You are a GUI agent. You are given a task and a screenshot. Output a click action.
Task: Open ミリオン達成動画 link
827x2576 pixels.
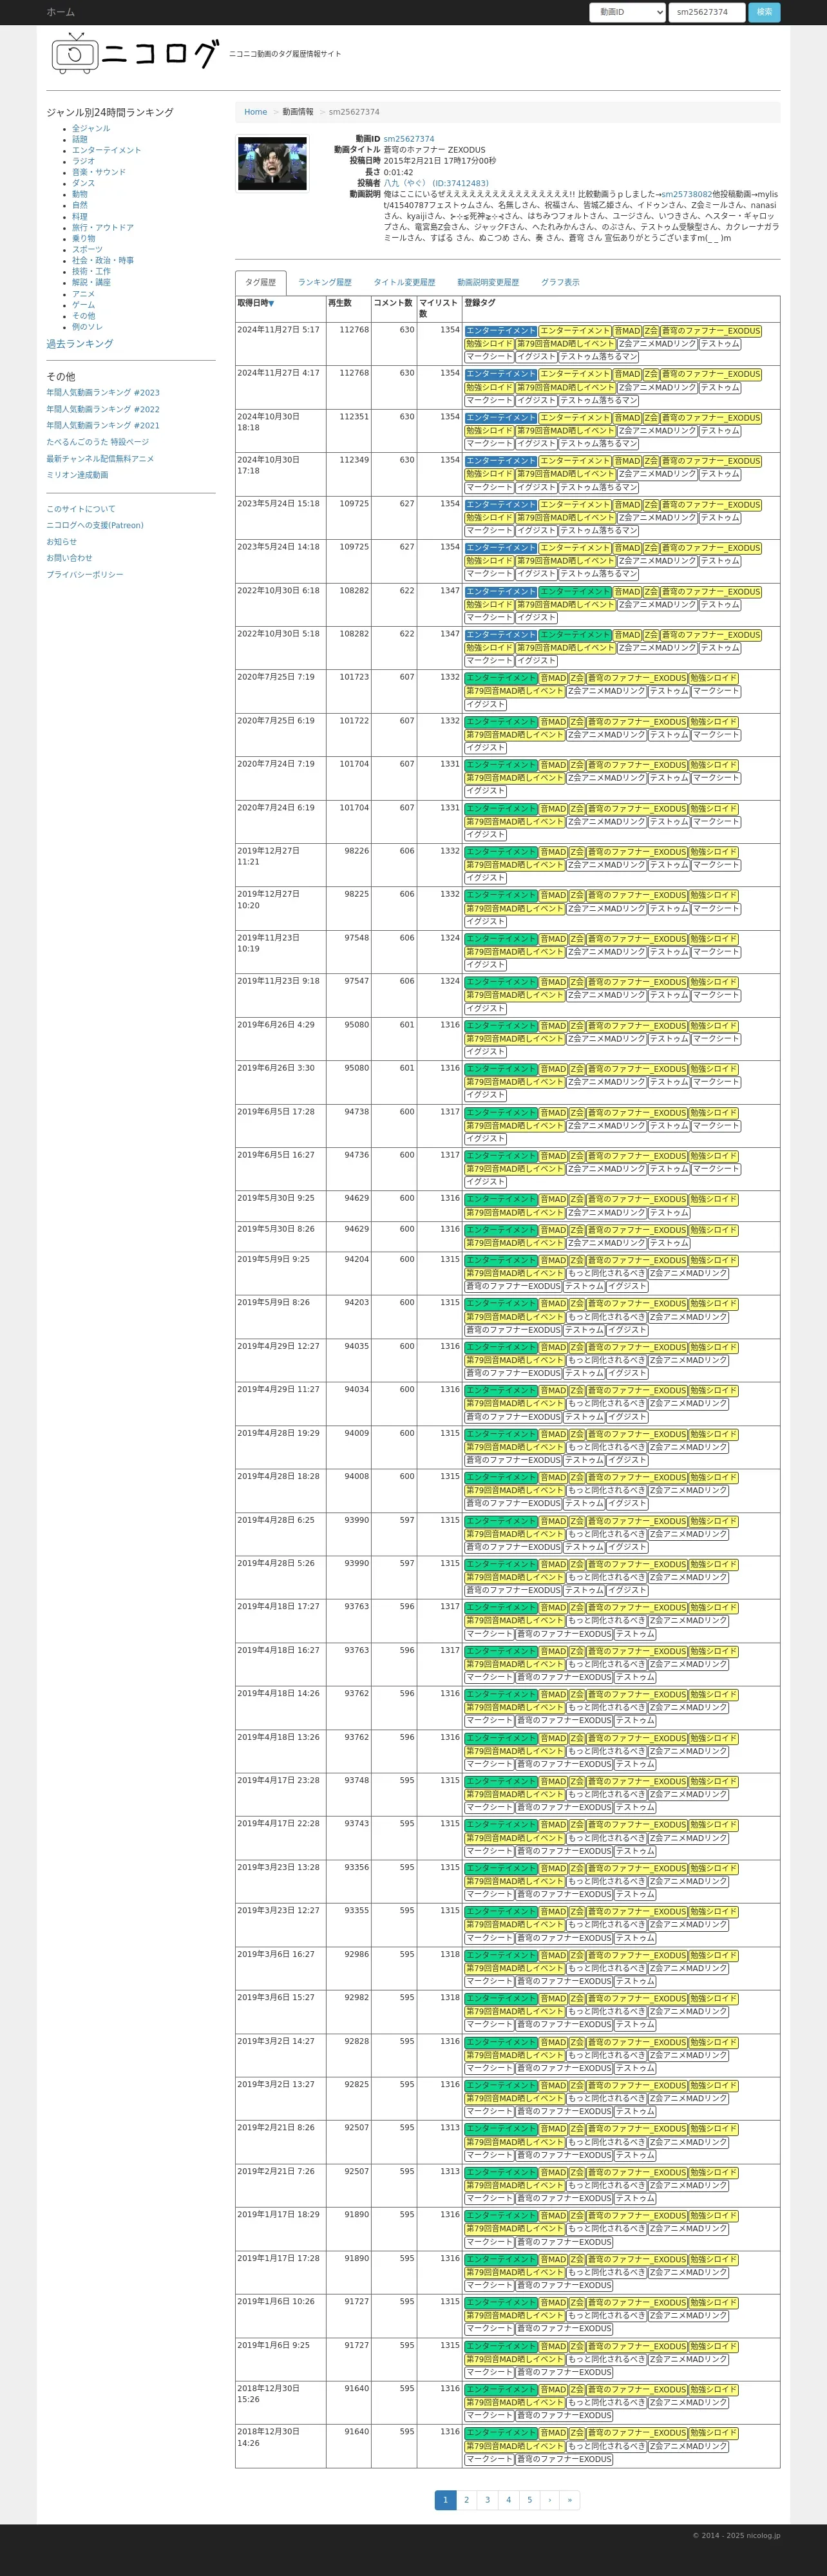[77, 475]
